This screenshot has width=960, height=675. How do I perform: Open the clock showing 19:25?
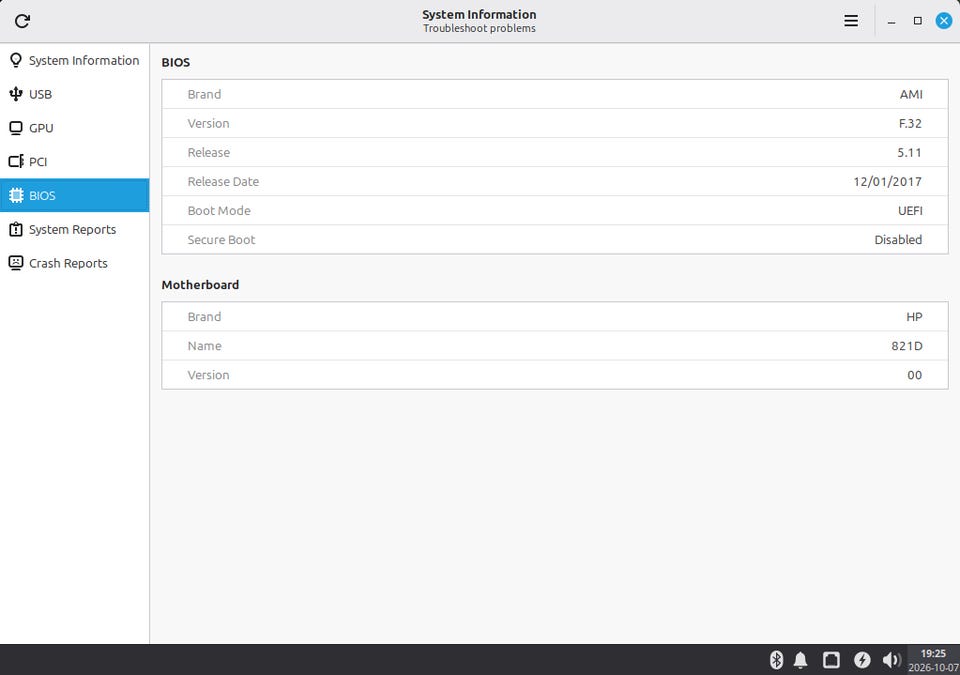click(933, 660)
